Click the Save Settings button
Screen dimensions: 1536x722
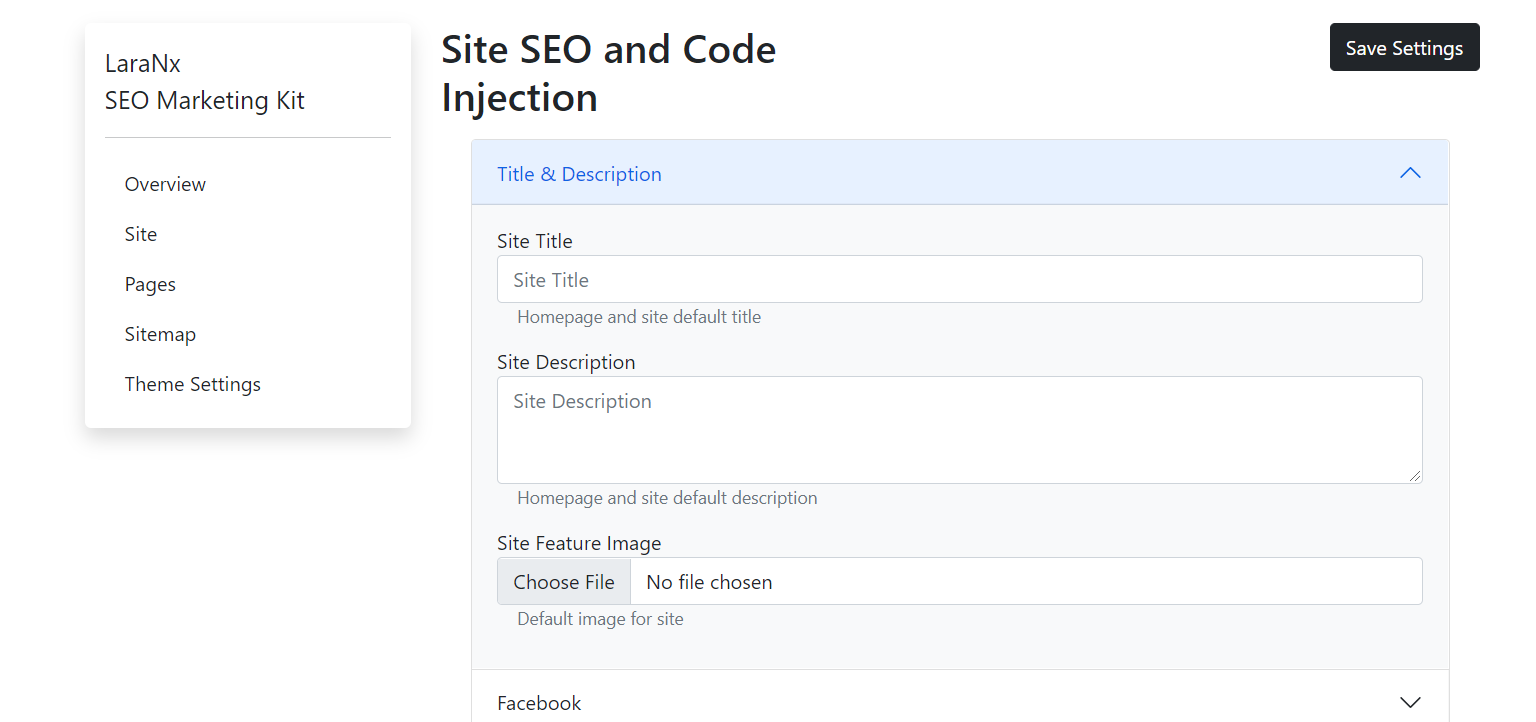[1404, 47]
